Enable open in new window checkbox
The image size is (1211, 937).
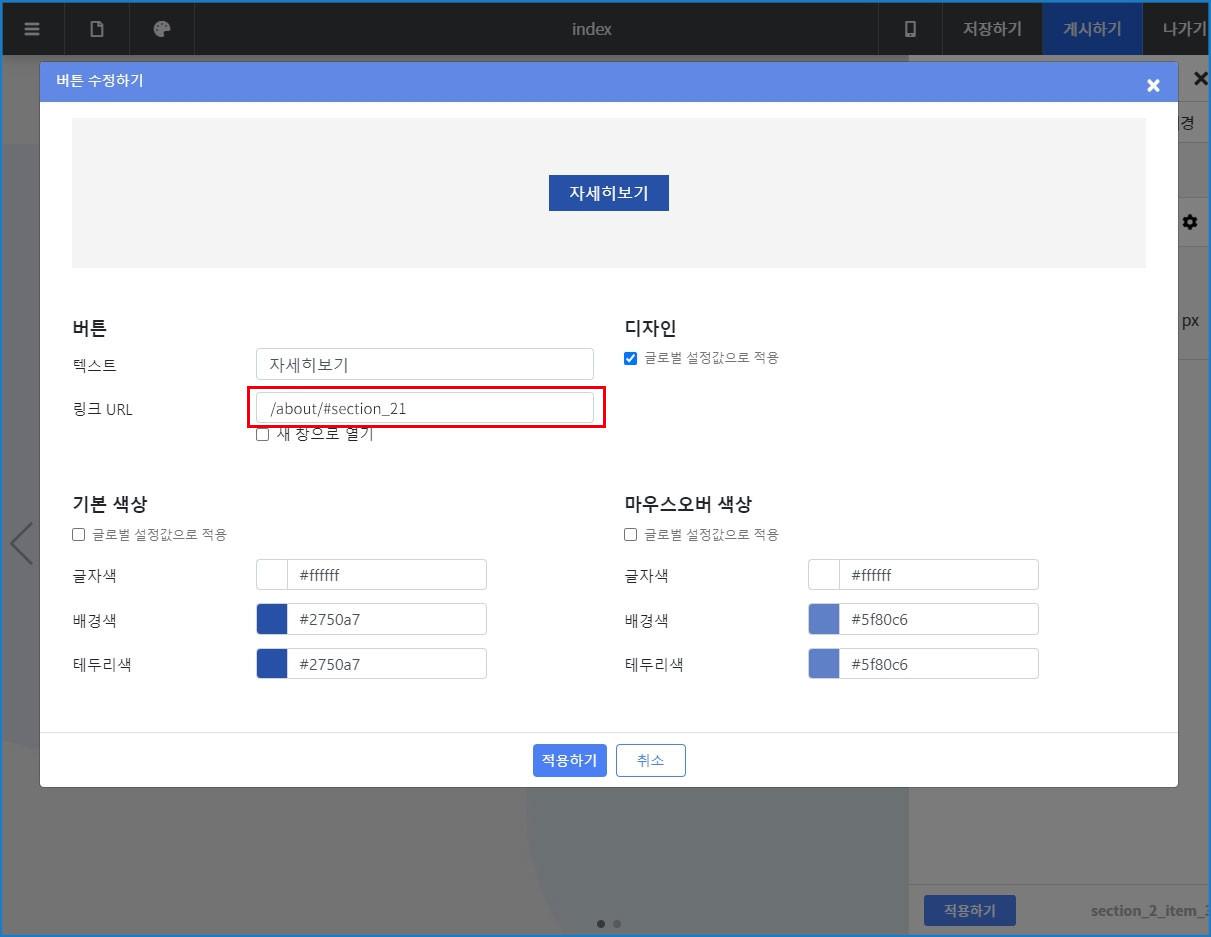pyautogui.click(x=263, y=434)
